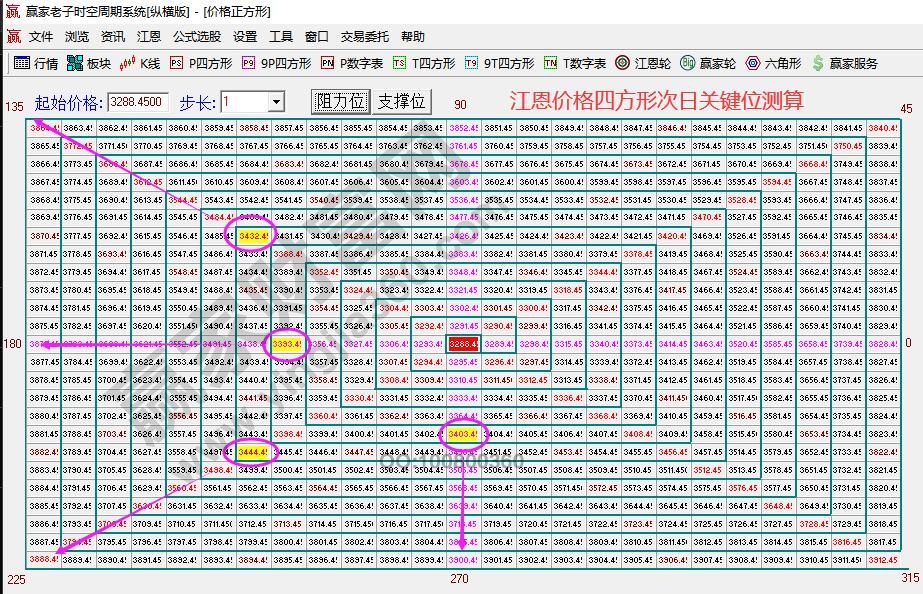Open the 公式选股 menu
This screenshot has width=923, height=594.
195,34
